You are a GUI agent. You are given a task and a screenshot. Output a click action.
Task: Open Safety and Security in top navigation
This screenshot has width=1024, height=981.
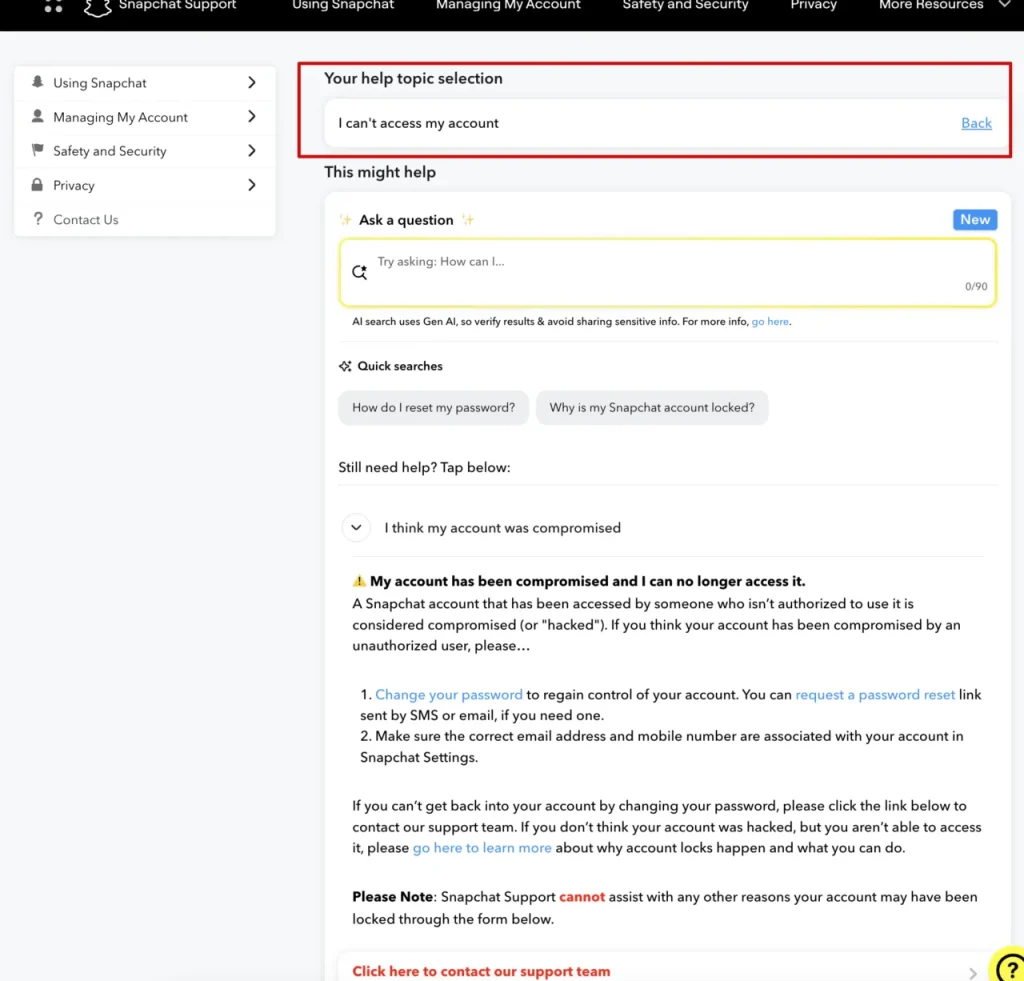[x=685, y=5]
